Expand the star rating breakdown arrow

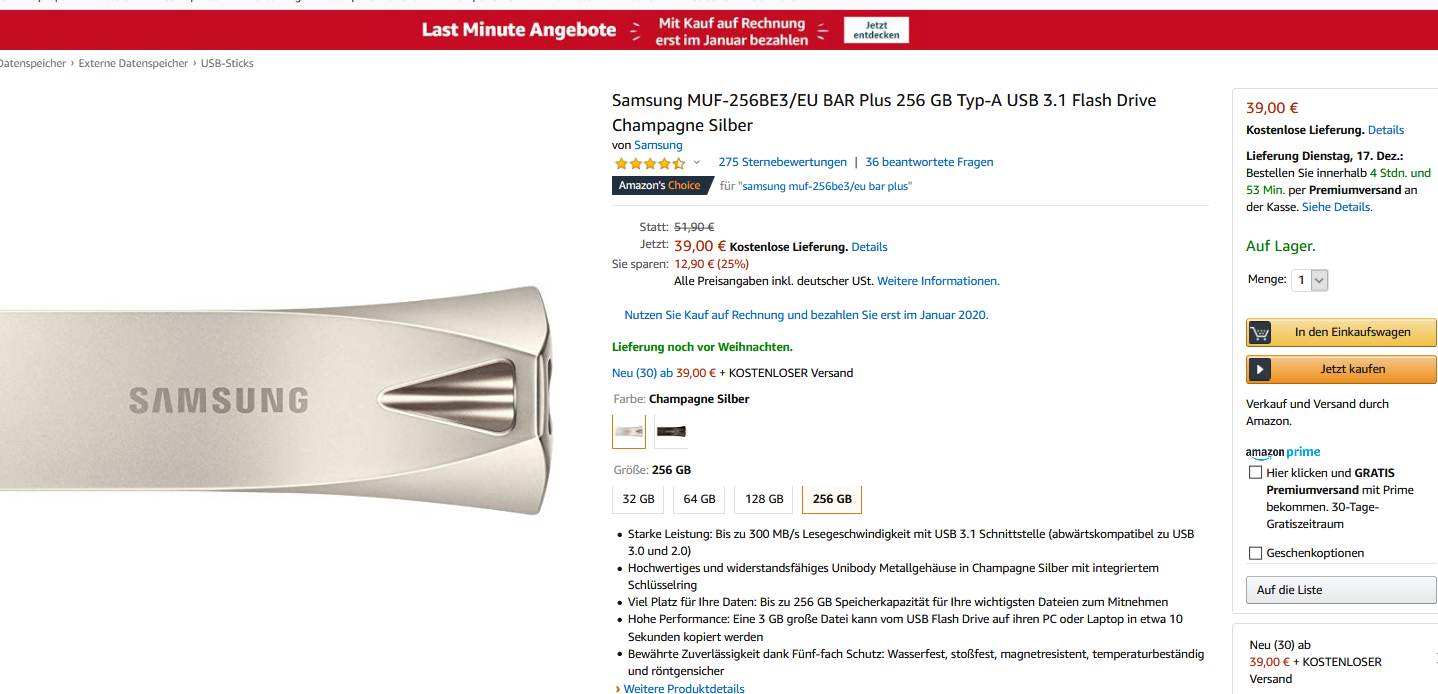coord(697,163)
